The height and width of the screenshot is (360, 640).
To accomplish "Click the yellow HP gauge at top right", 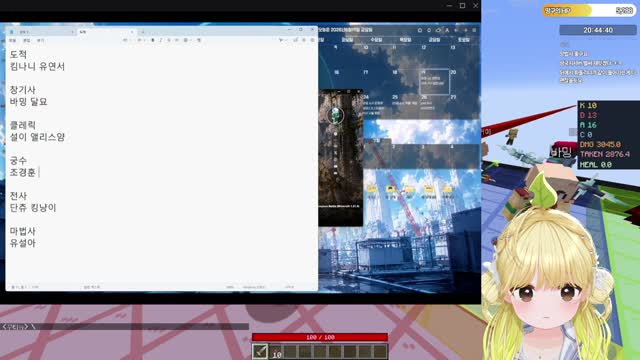I will [588, 11].
